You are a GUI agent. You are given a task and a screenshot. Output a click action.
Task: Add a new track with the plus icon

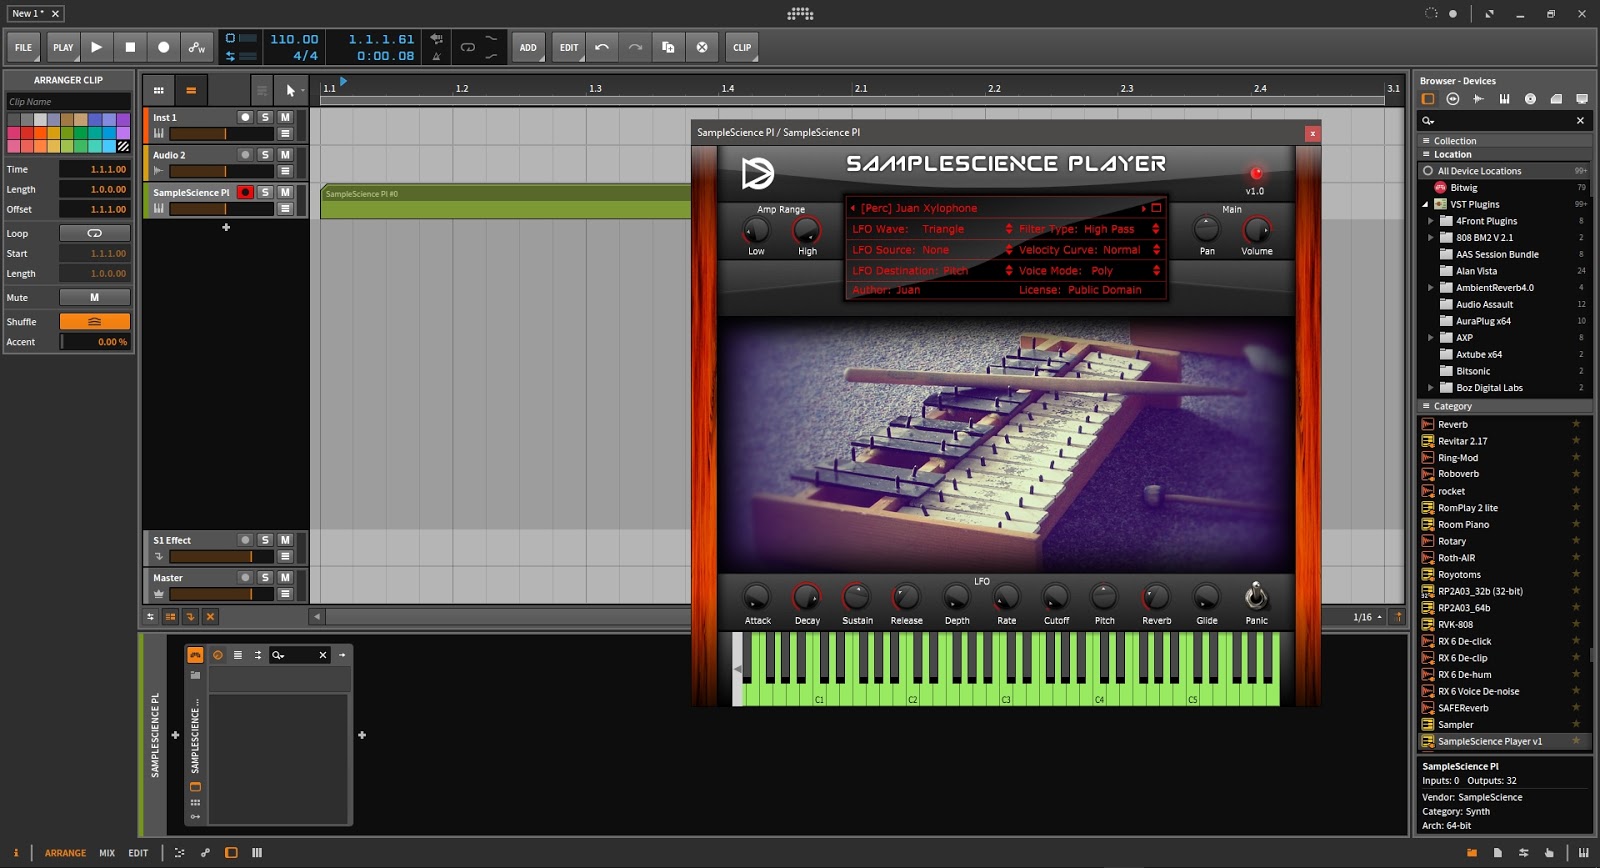point(226,227)
